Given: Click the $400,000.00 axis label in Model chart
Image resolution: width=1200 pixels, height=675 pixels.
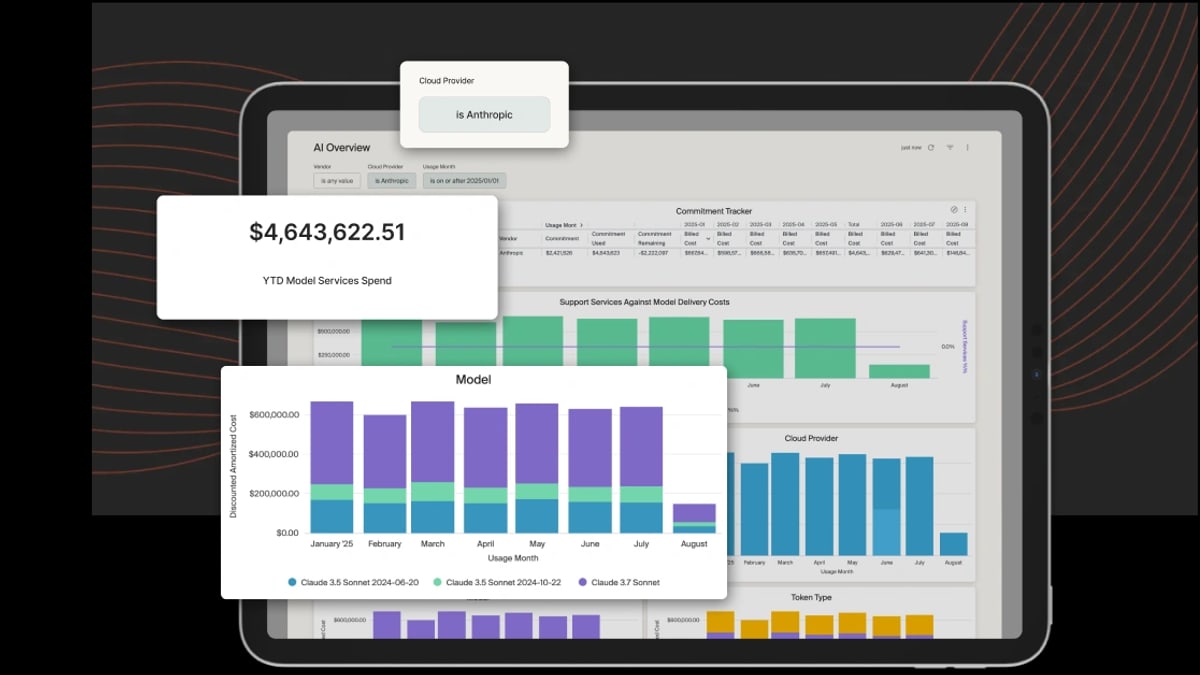Looking at the screenshot, I should click(x=274, y=454).
